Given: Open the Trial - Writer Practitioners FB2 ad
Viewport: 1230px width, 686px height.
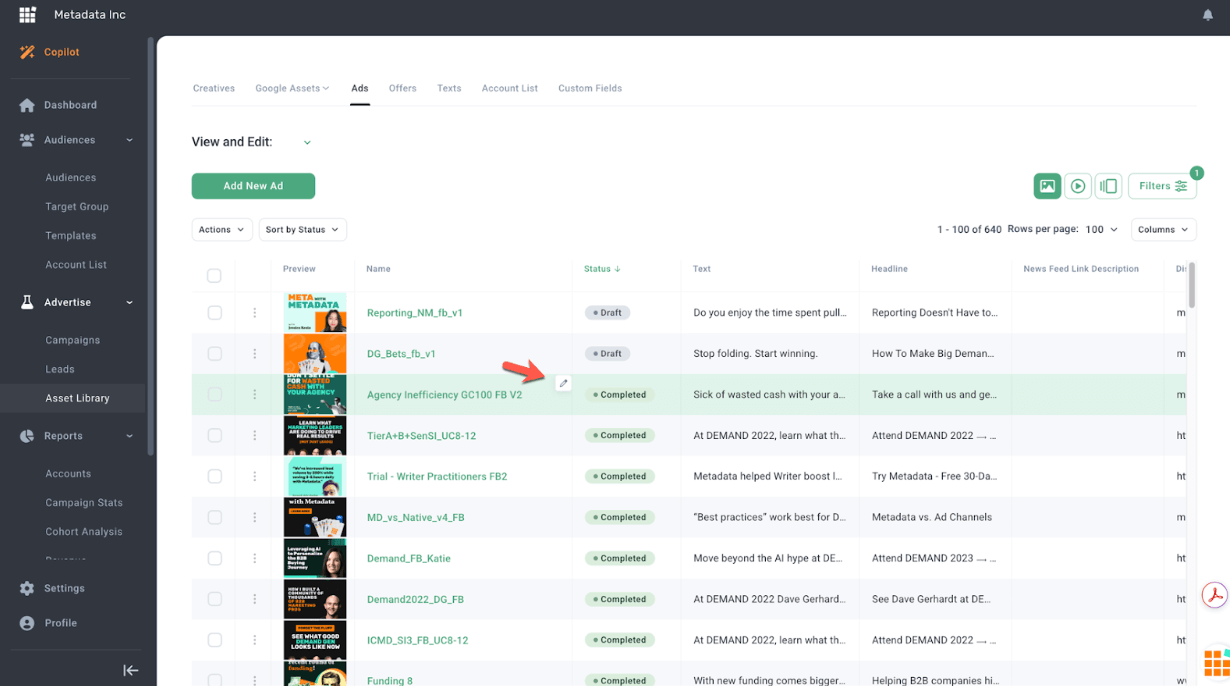Looking at the screenshot, I should pos(438,476).
